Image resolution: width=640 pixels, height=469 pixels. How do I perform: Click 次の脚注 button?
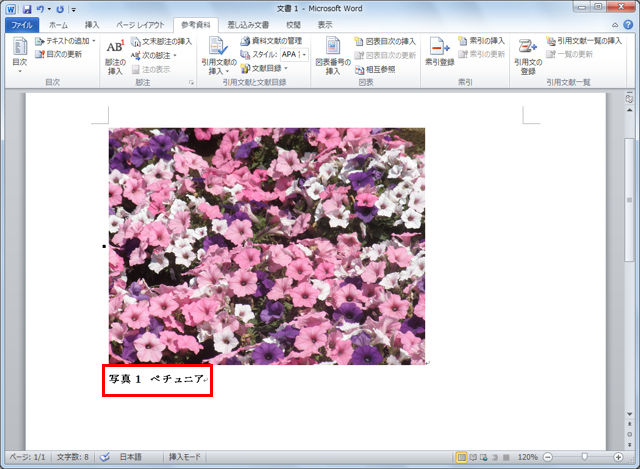click(151, 55)
